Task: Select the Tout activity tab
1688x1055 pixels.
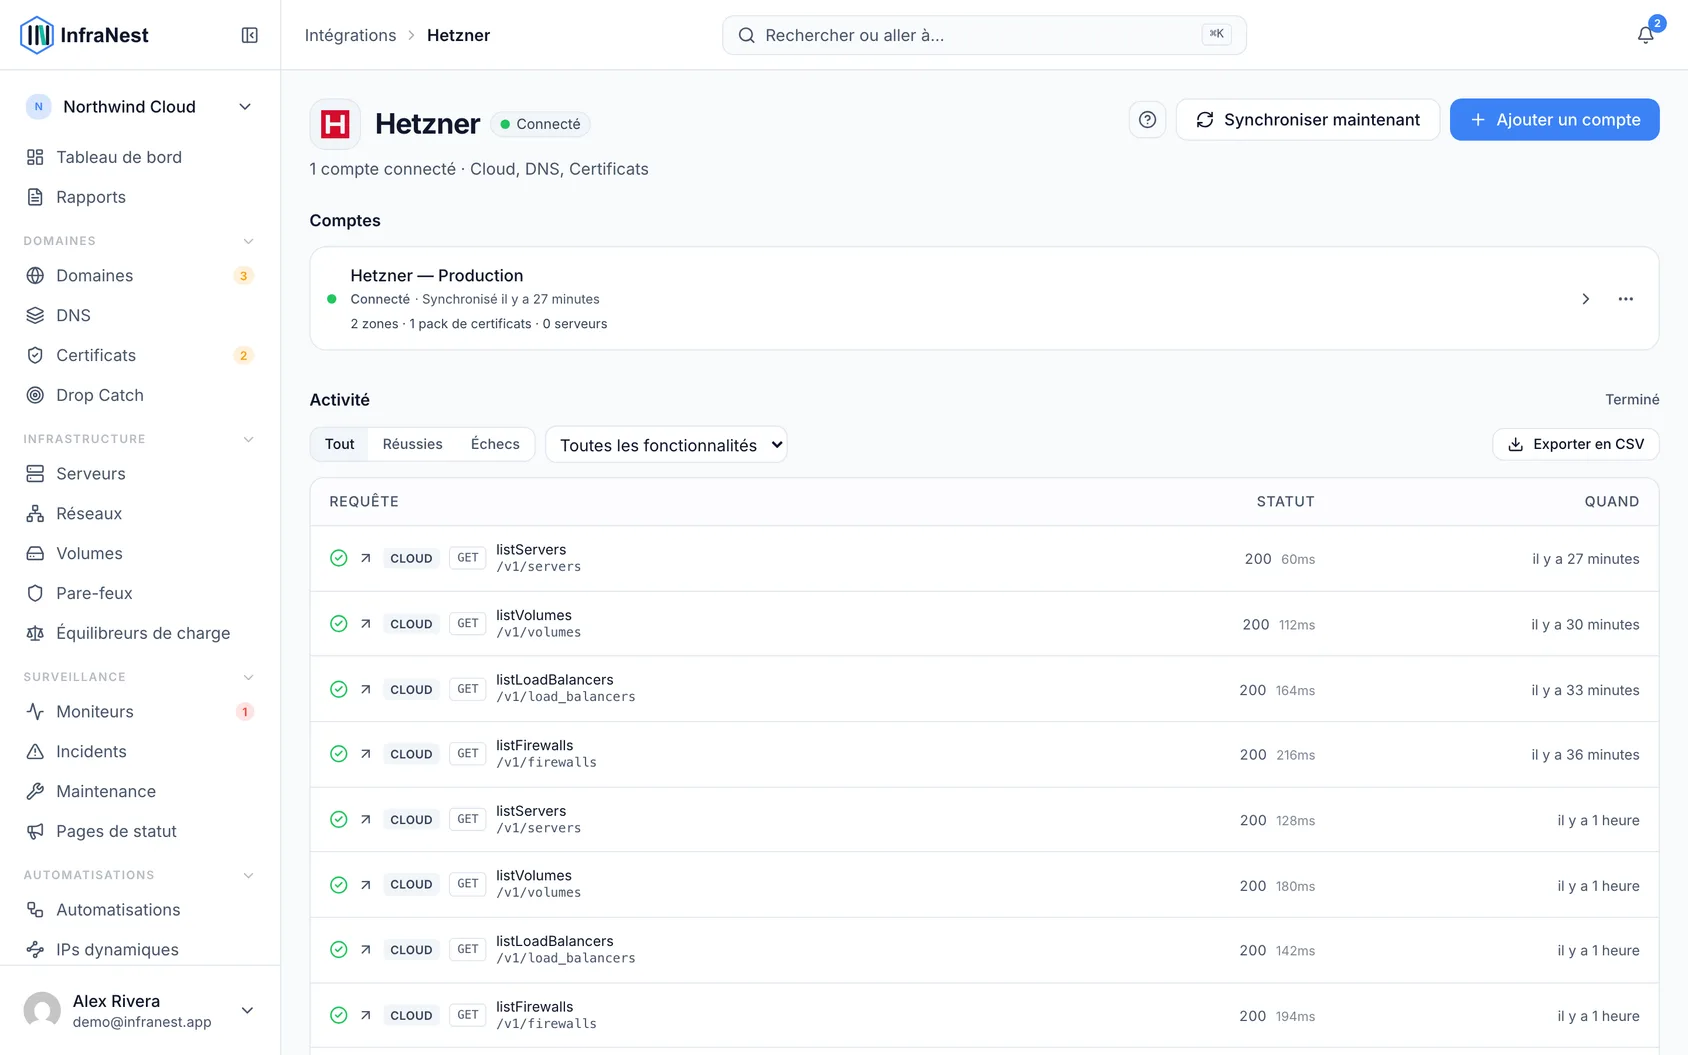Action: click(x=339, y=444)
